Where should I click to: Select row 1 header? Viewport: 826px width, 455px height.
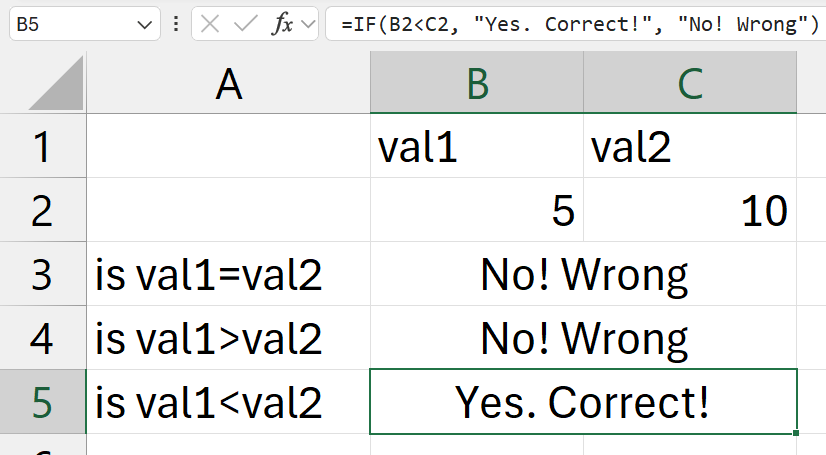pos(42,147)
